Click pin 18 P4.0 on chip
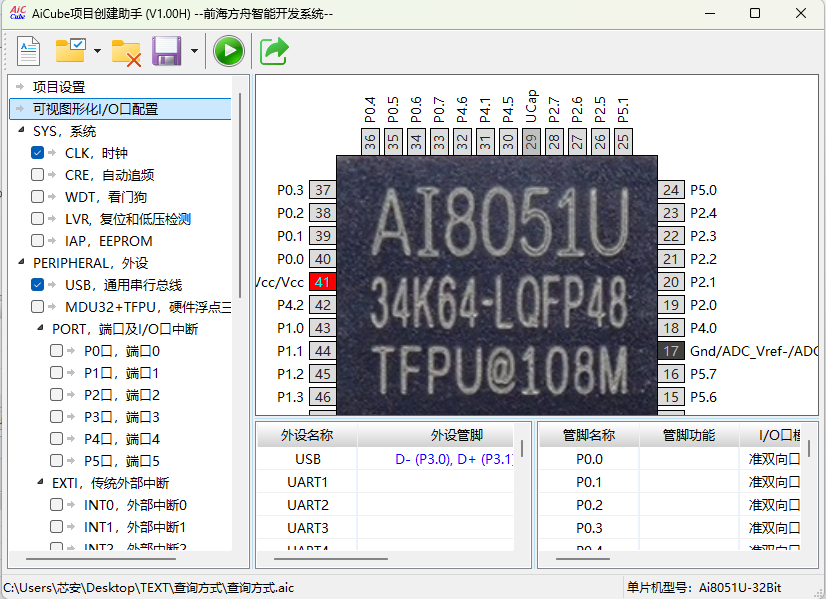This screenshot has width=826, height=599. click(671, 328)
